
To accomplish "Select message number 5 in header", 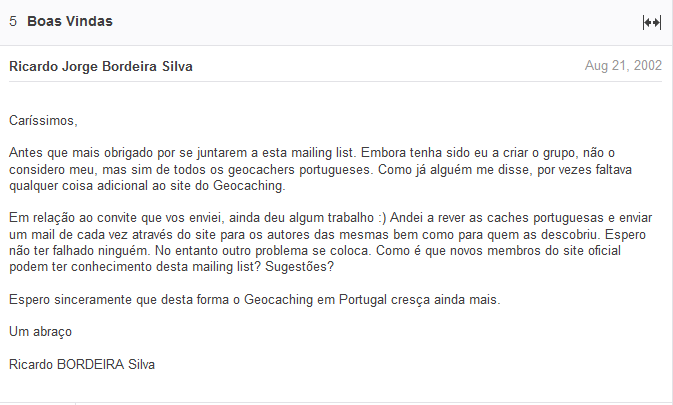I will point(13,21).
